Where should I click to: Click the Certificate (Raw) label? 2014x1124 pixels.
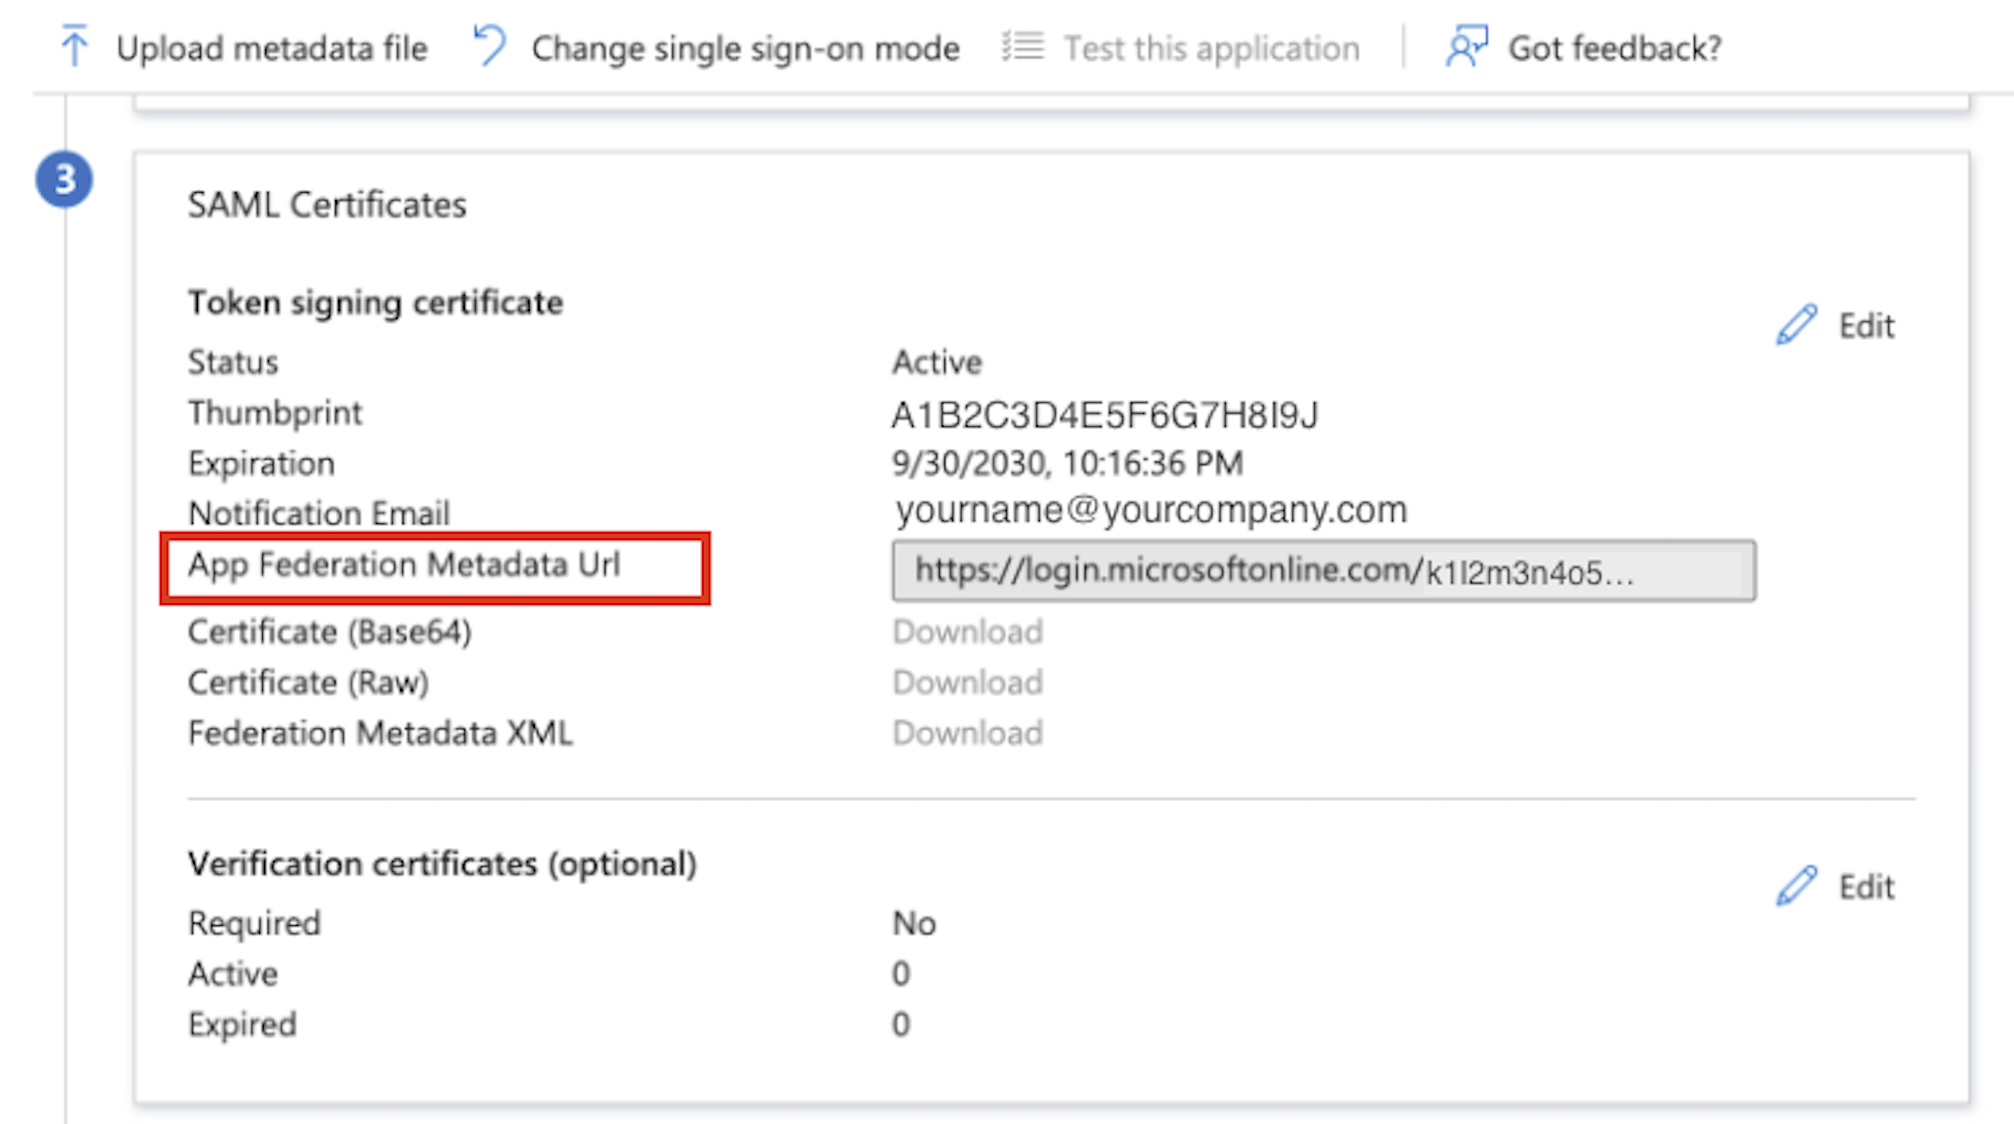click(308, 683)
